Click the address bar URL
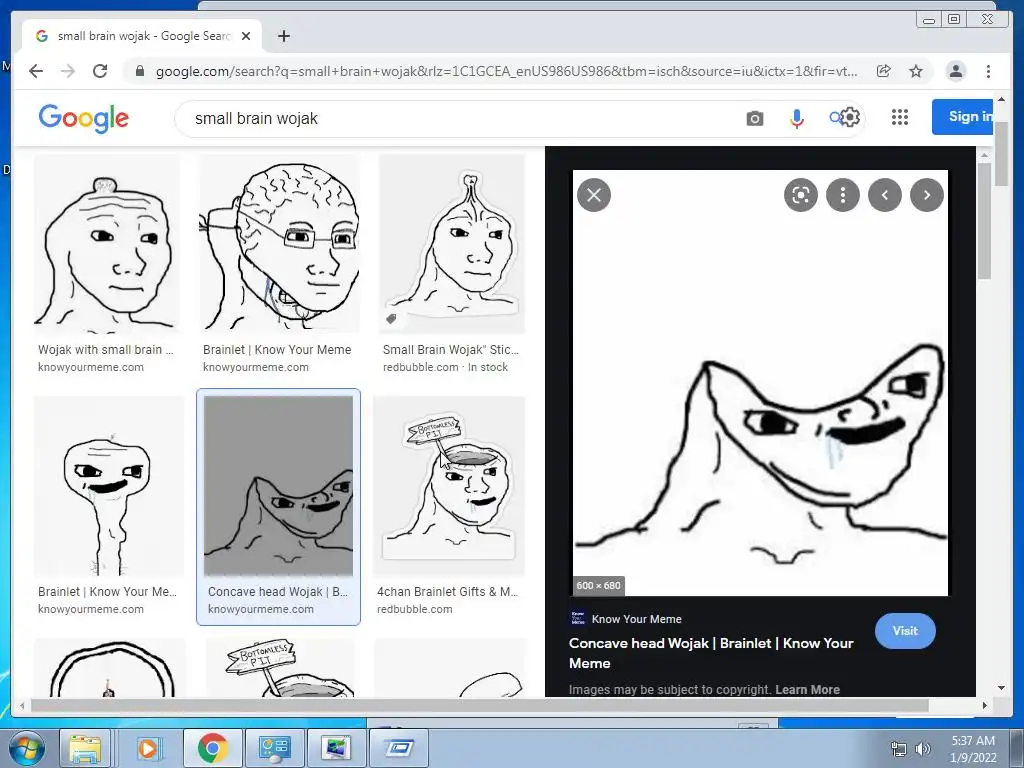Image resolution: width=1024 pixels, height=768 pixels. point(506,71)
